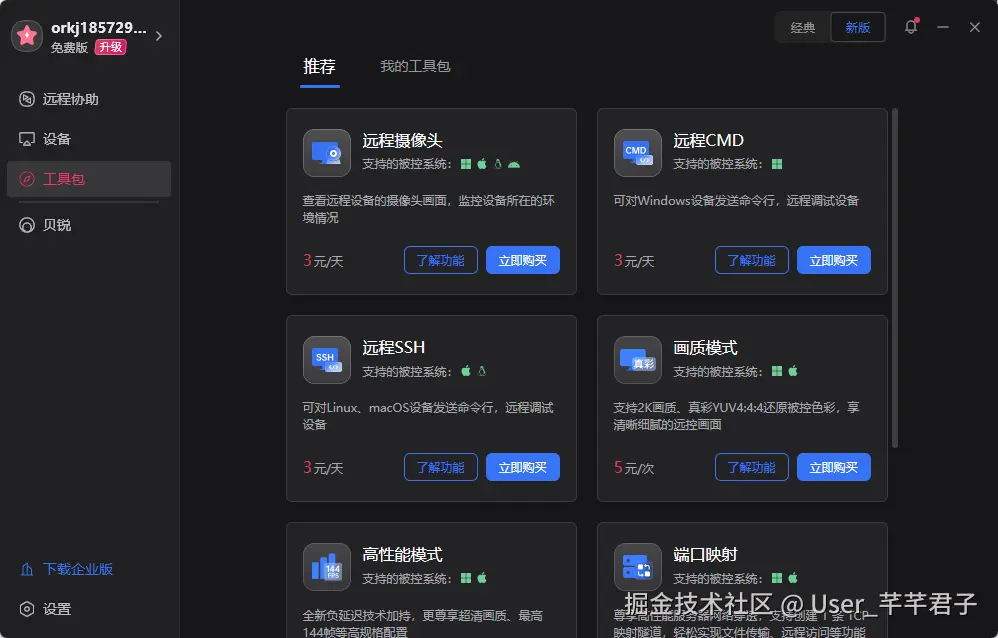Screen dimensions: 998x638
Task: Select the 推荐 tab
Action: pyautogui.click(x=320, y=66)
